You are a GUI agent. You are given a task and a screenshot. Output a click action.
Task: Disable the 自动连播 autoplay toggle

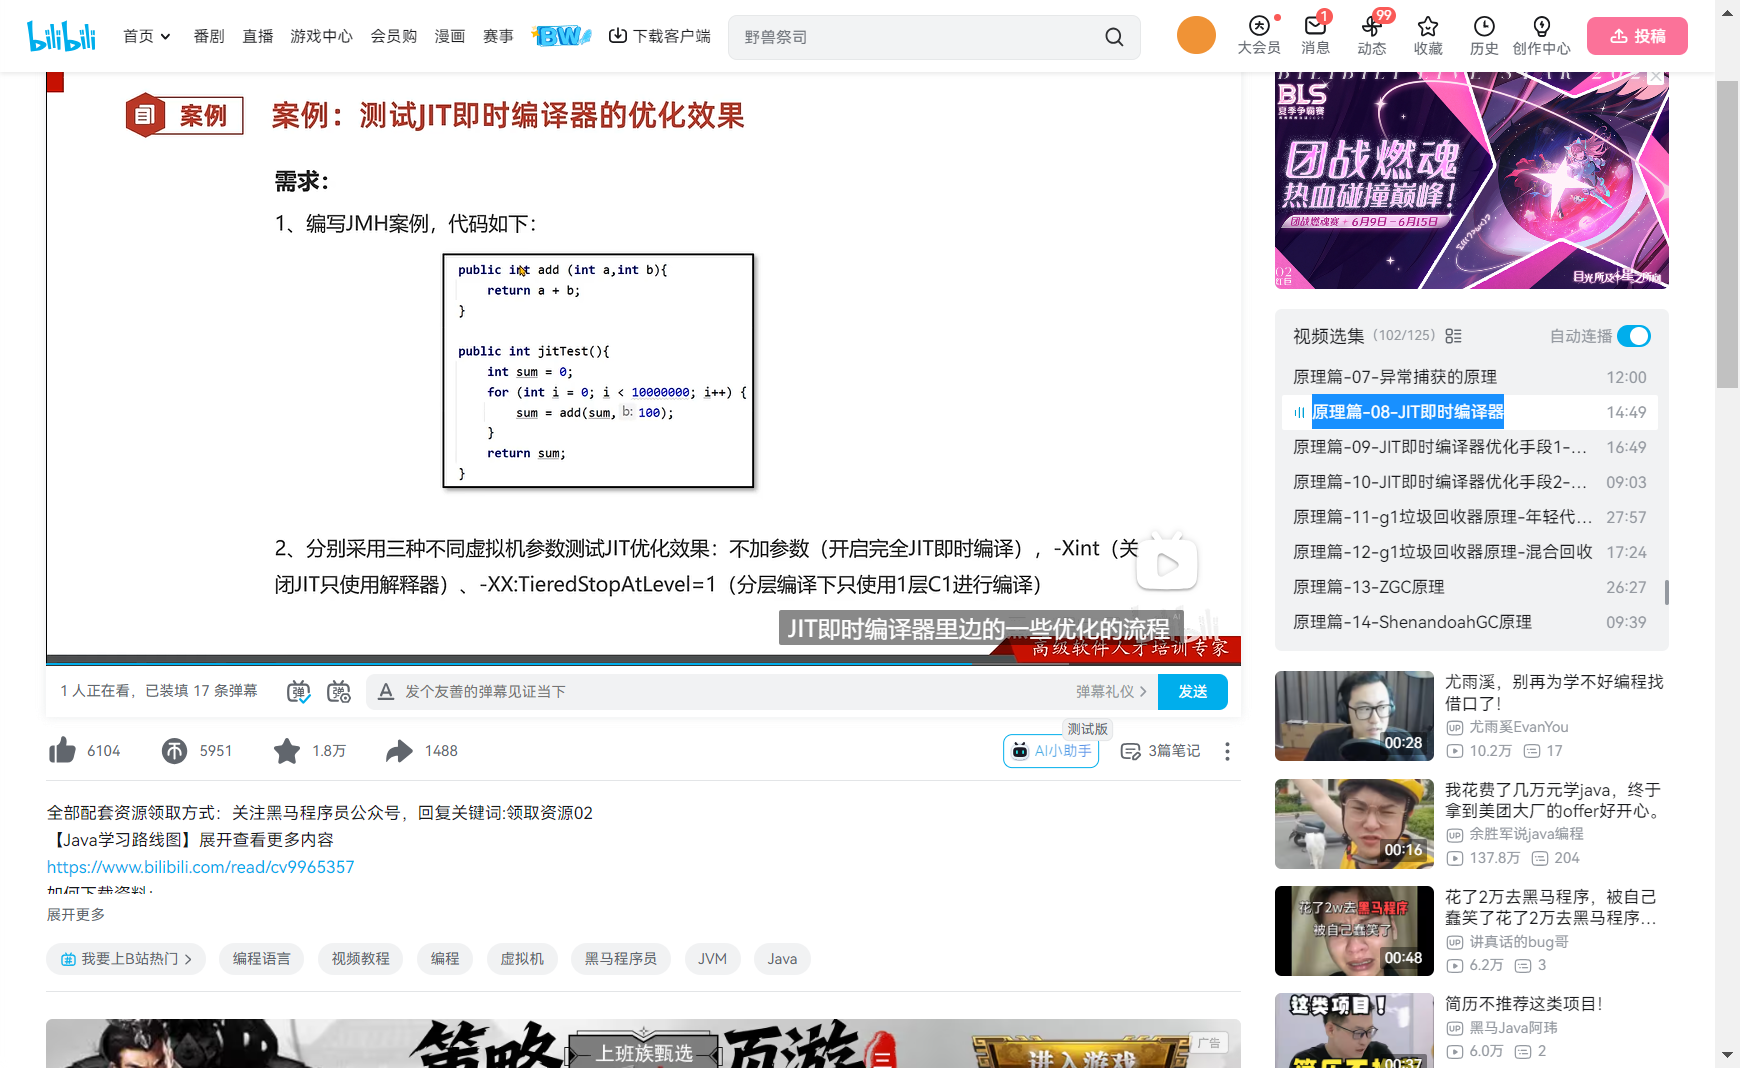pyautogui.click(x=1634, y=337)
